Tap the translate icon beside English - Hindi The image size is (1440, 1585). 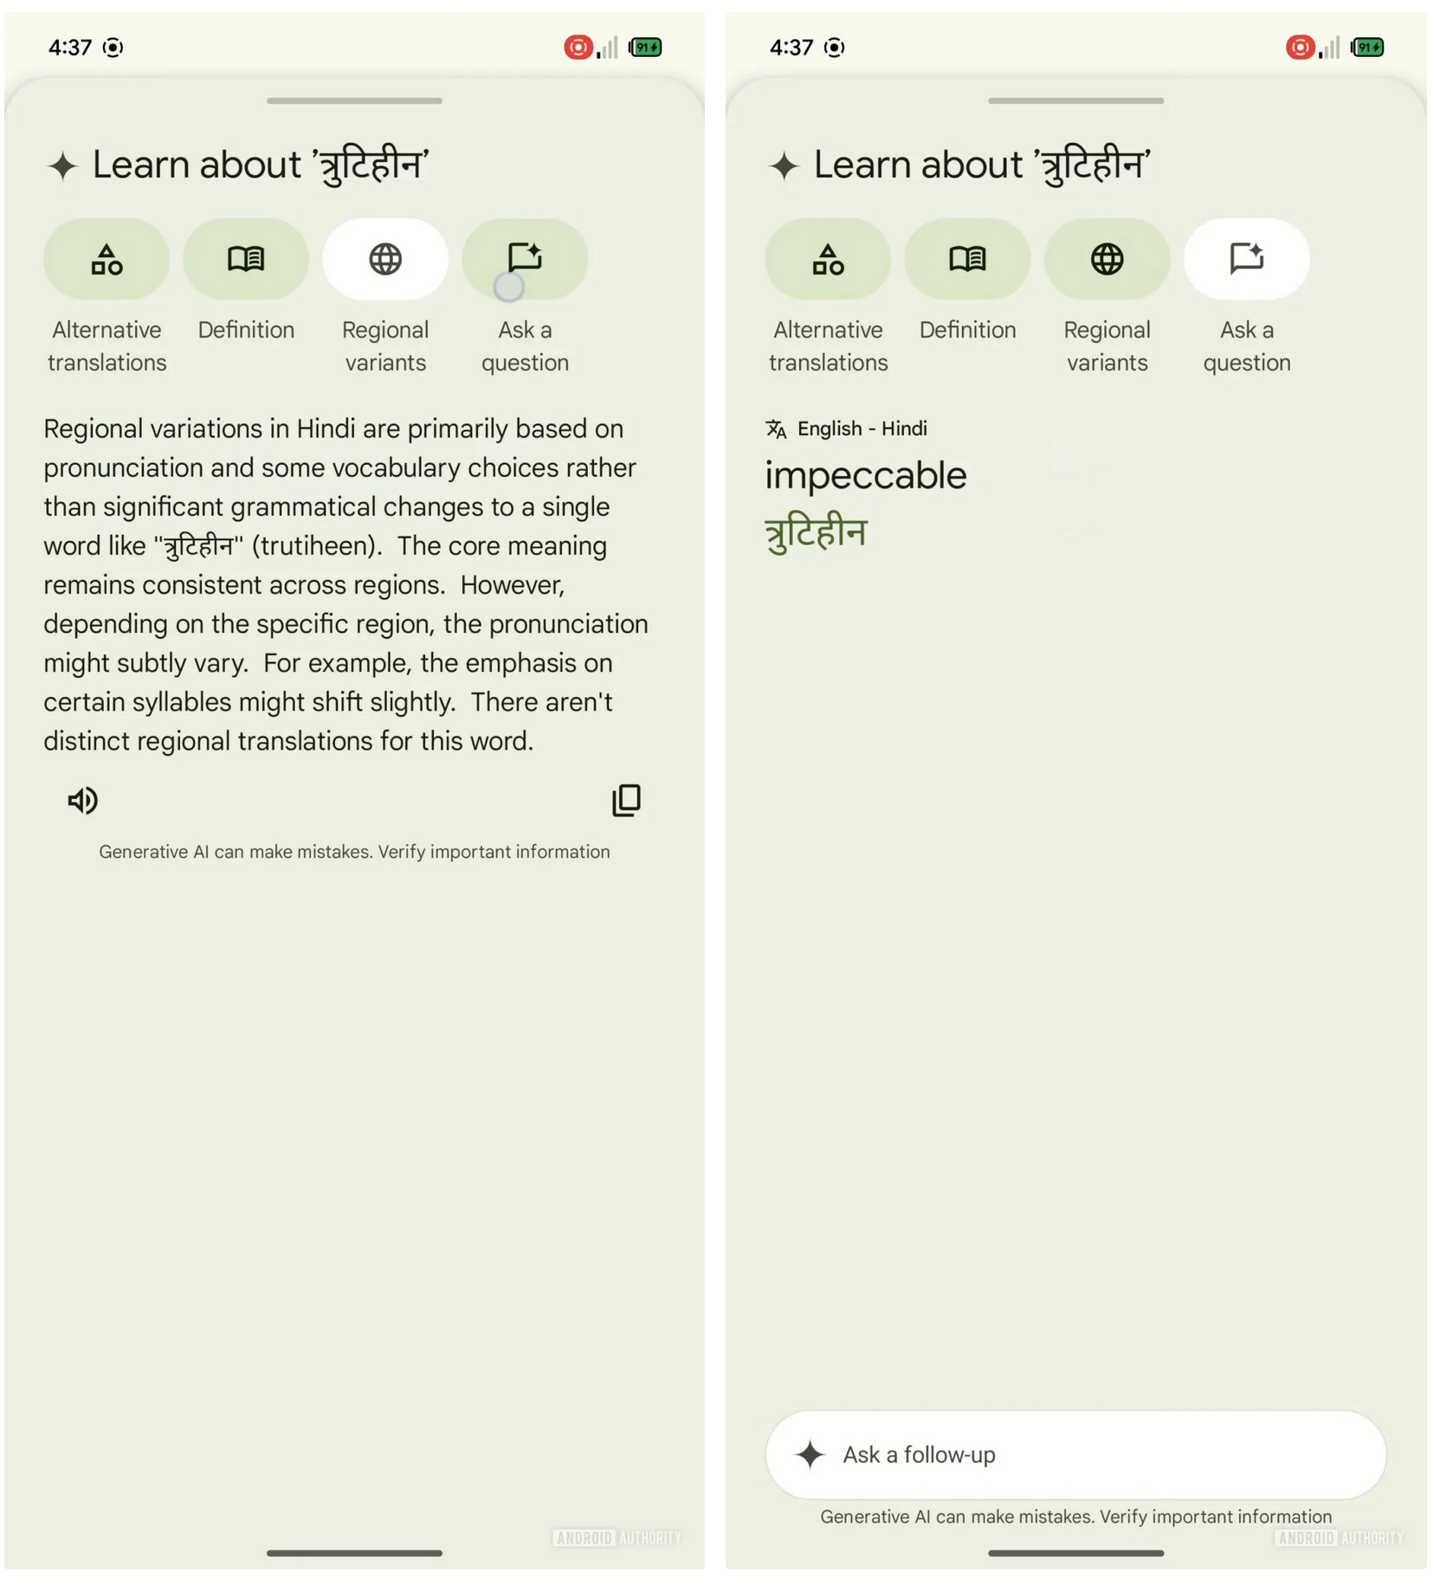(x=776, y=429)
